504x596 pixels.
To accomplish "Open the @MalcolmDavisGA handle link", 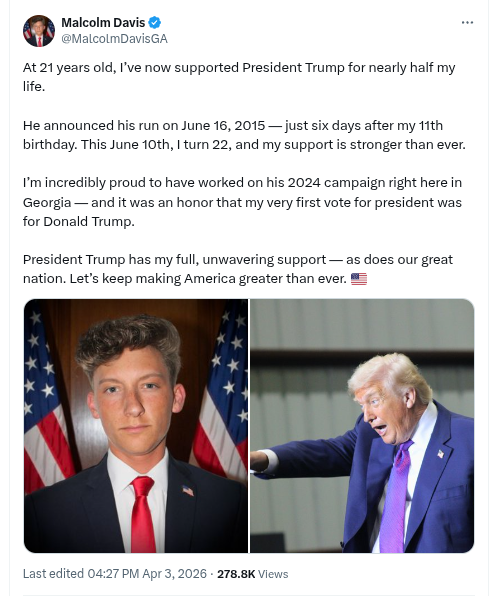I will click(114, 39).
